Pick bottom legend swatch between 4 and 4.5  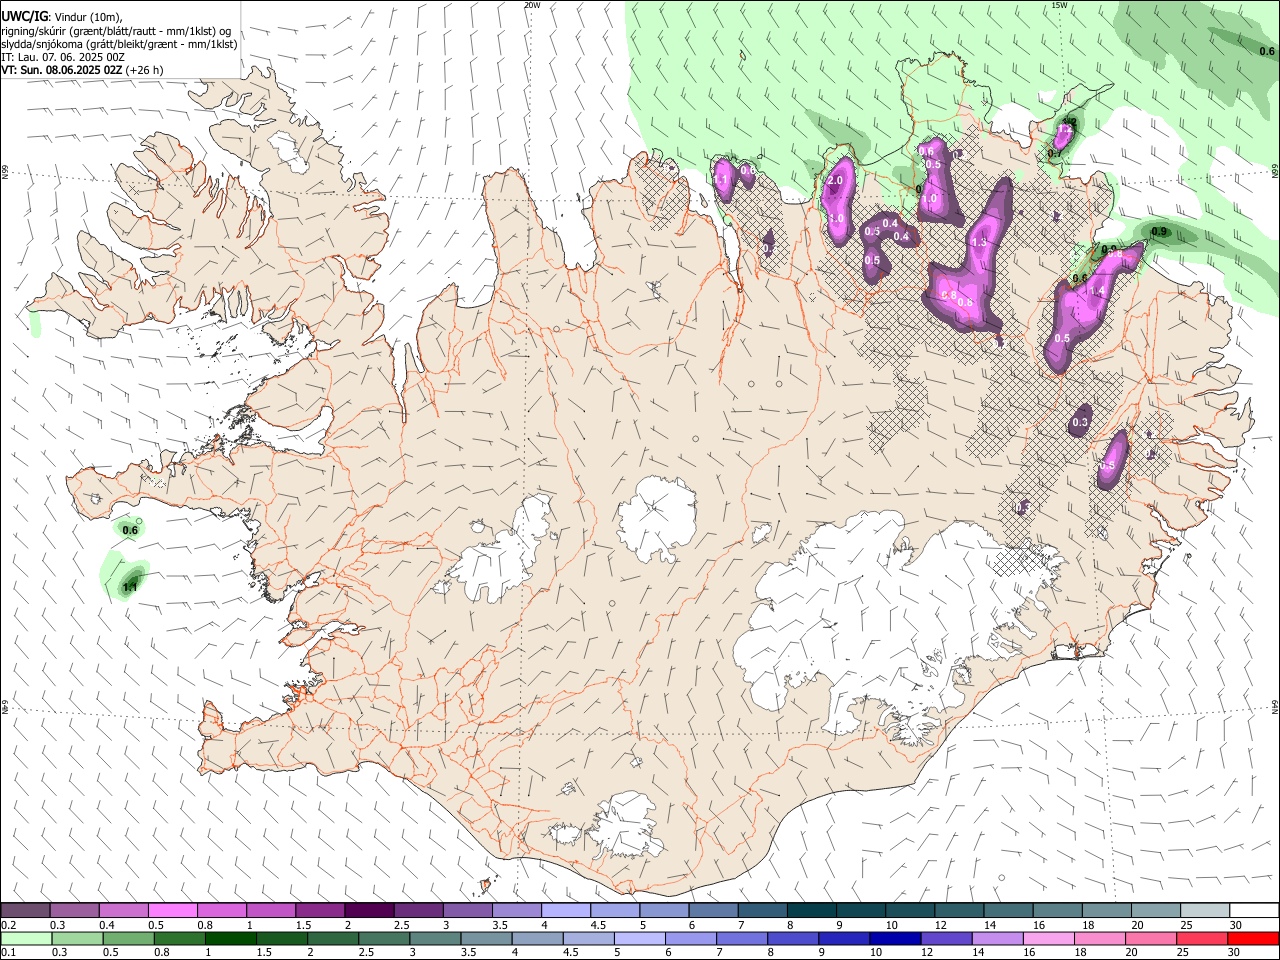537,938
